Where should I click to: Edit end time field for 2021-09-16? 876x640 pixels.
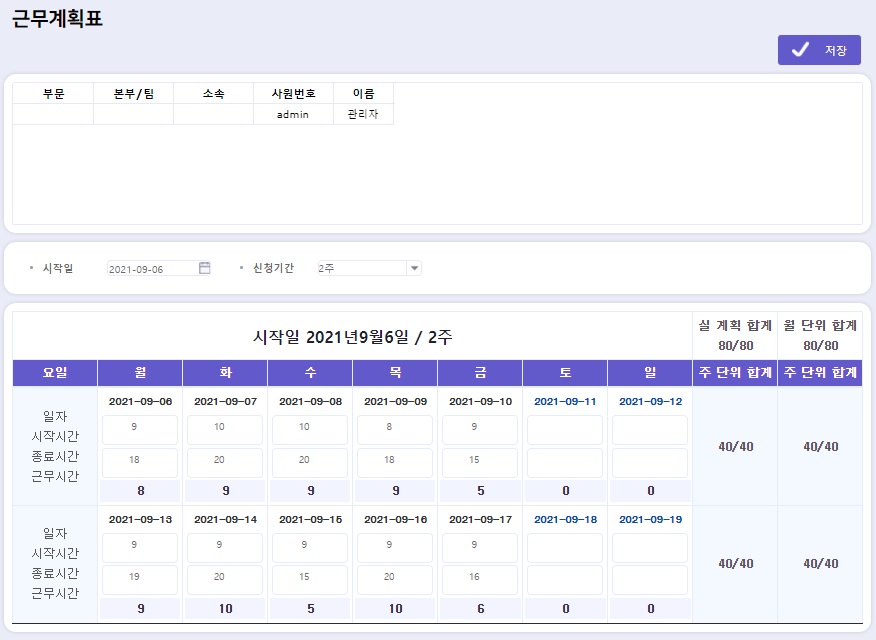coord(395,580)
